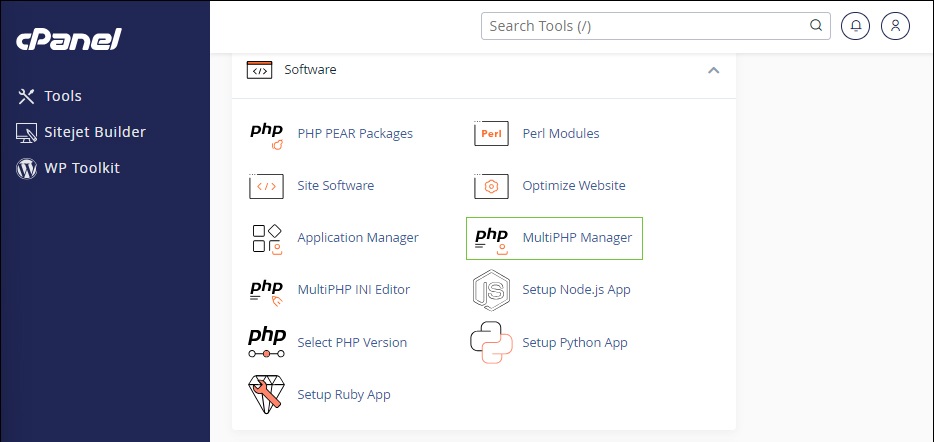Image resolution: width=934 pixels, height=442 pixels.
Task: Open the Select PHP Version link
Action: point(352,343)
